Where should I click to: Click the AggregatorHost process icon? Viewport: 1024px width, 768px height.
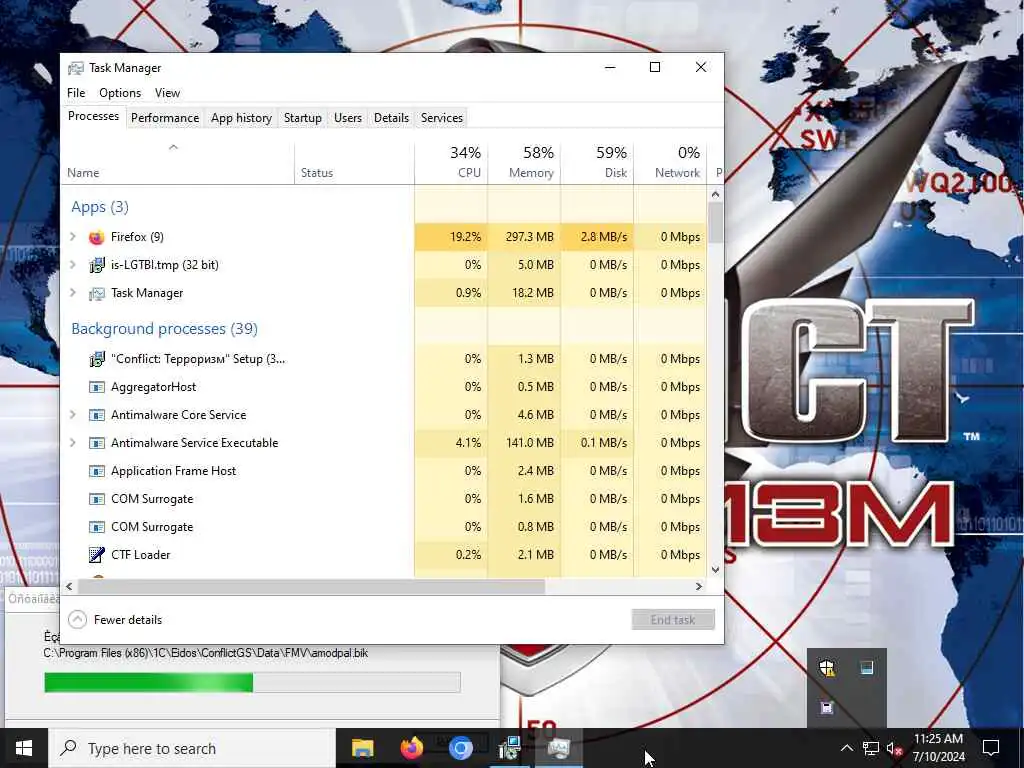point(97,387)
